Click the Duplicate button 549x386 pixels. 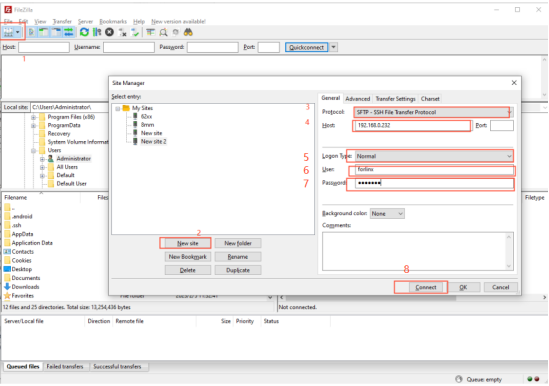tap(238, 270)
